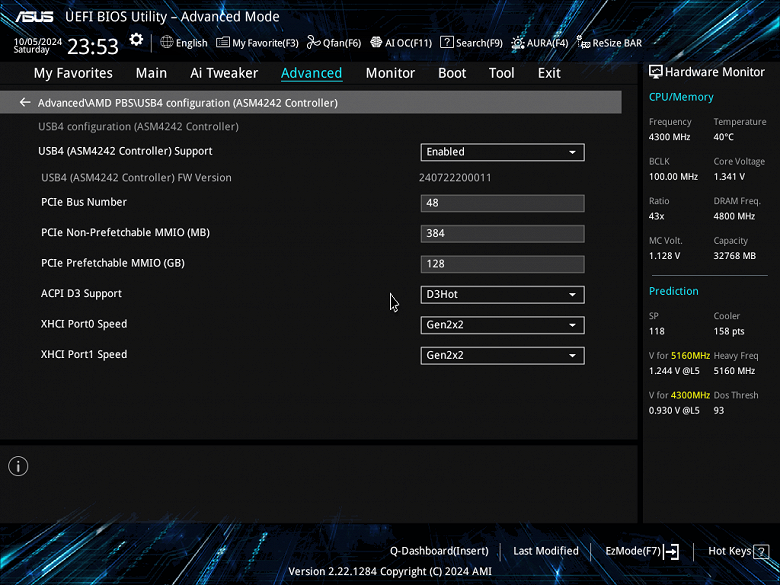Click PCIe Prefetchable MMIO field

coord(502,264)
